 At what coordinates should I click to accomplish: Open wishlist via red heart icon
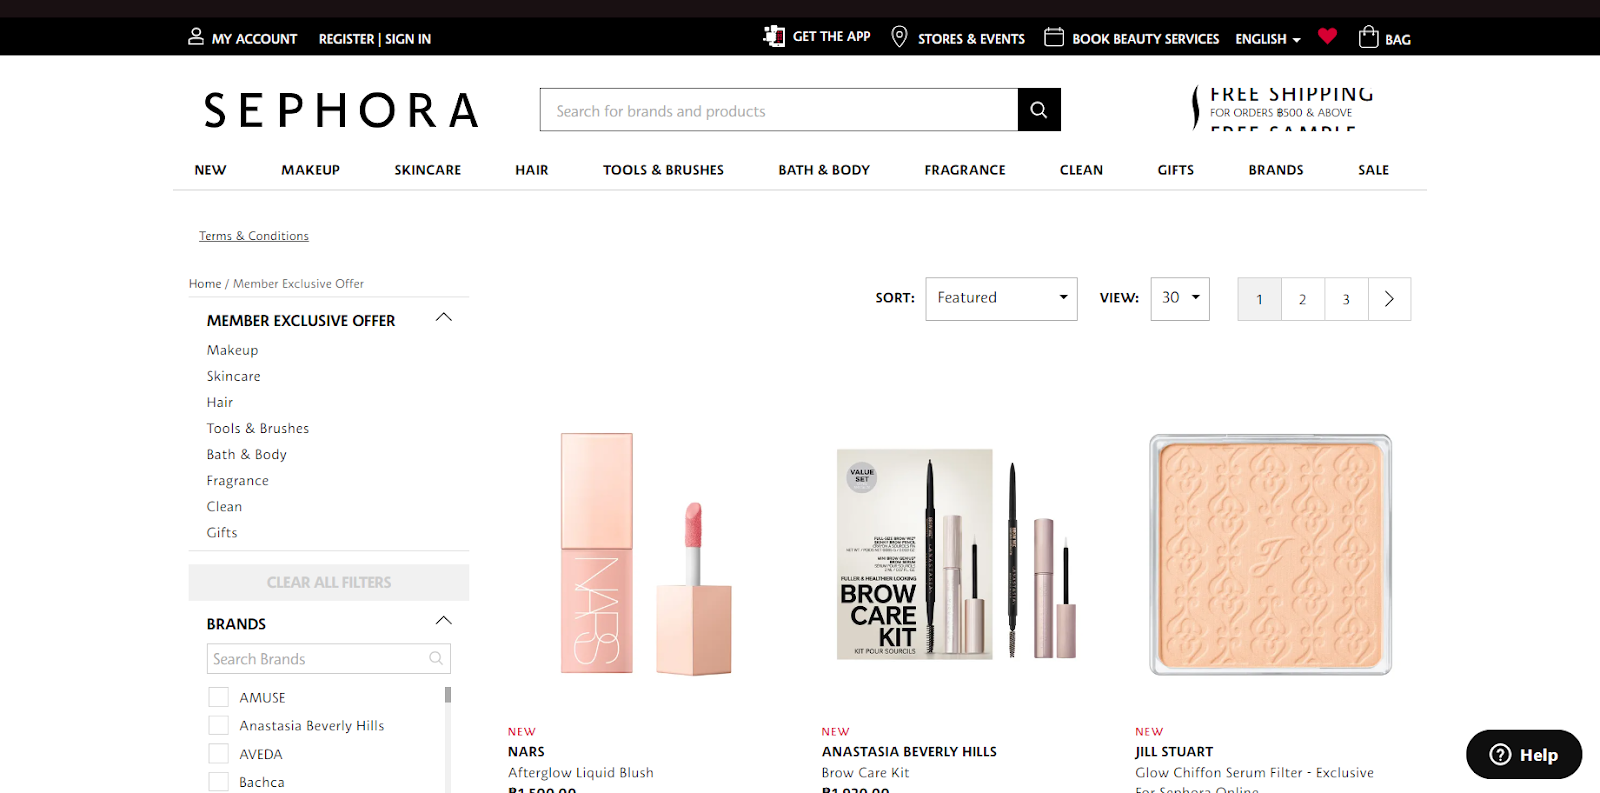coord(1327,36)
